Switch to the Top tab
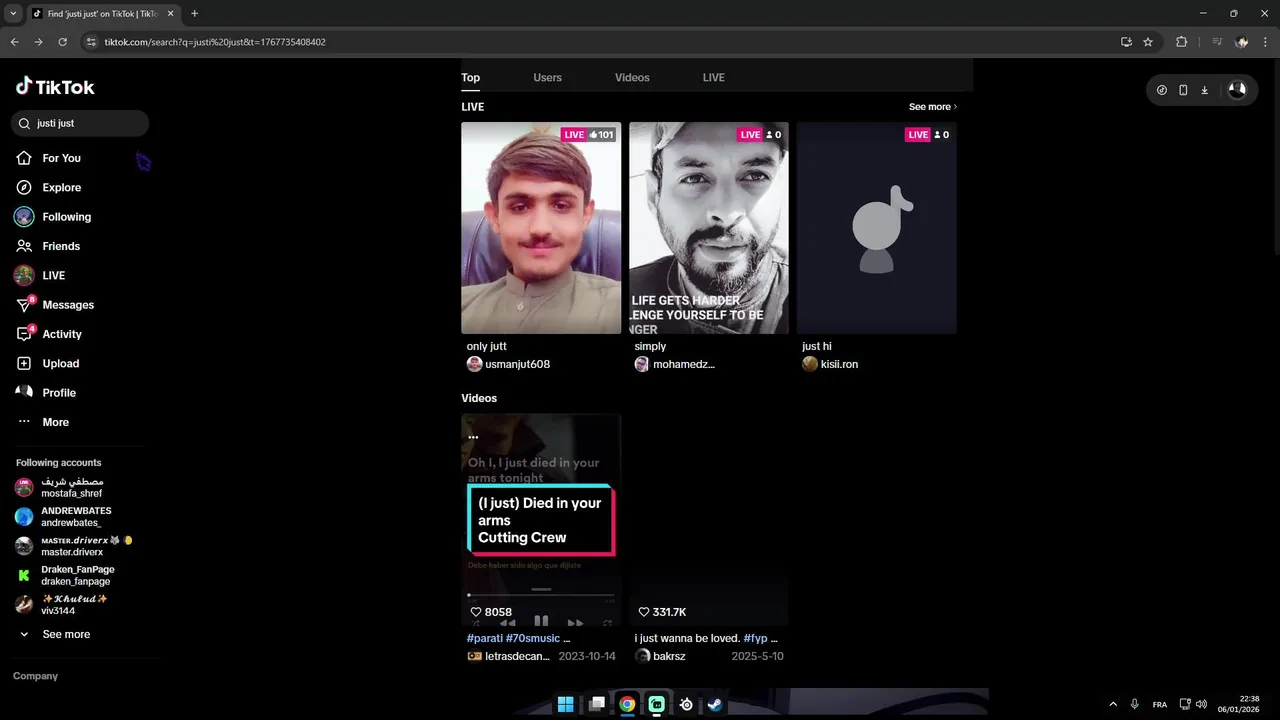Image resolution: width=1280 pixels, height=720 pixels. (x=470, y=77)
